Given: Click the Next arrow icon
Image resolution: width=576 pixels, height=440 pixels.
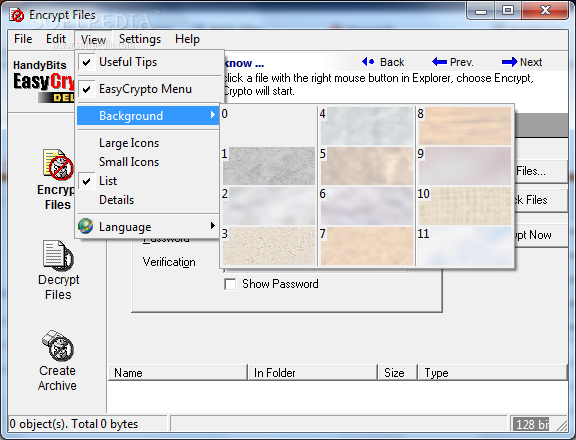Looking at the screenshot, I should coord(509,62).
